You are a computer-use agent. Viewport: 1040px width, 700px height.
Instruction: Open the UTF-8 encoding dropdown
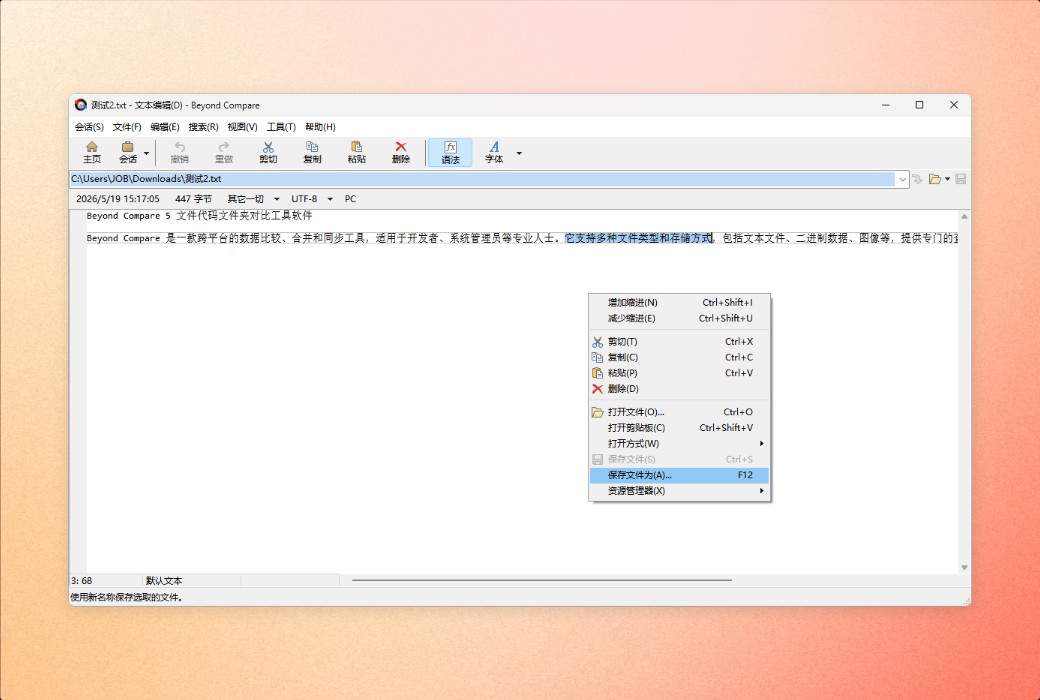point(312,198)
